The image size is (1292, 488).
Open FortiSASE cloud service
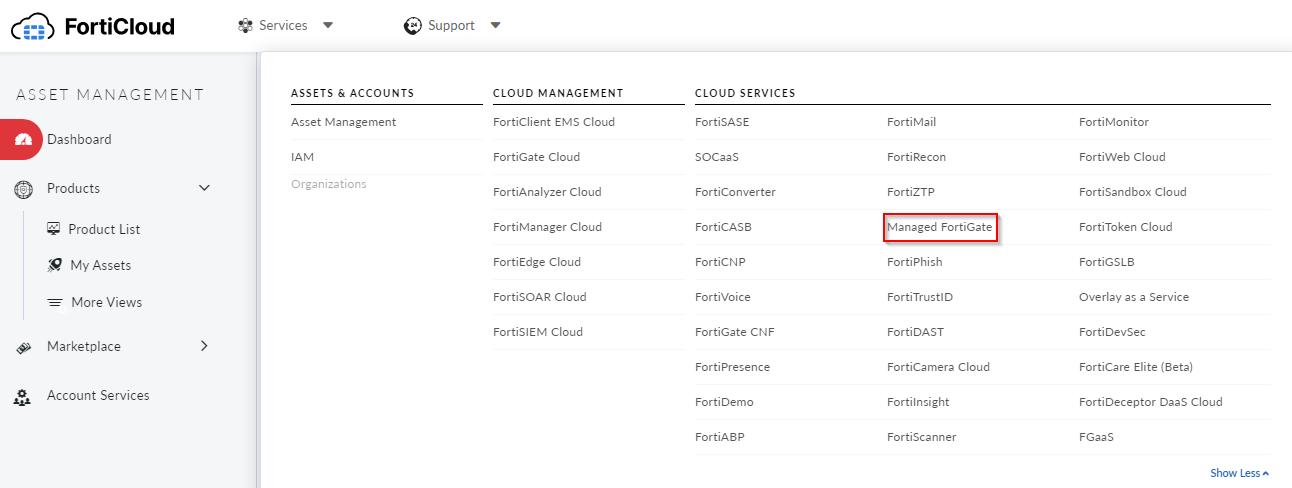pos(722,122)
